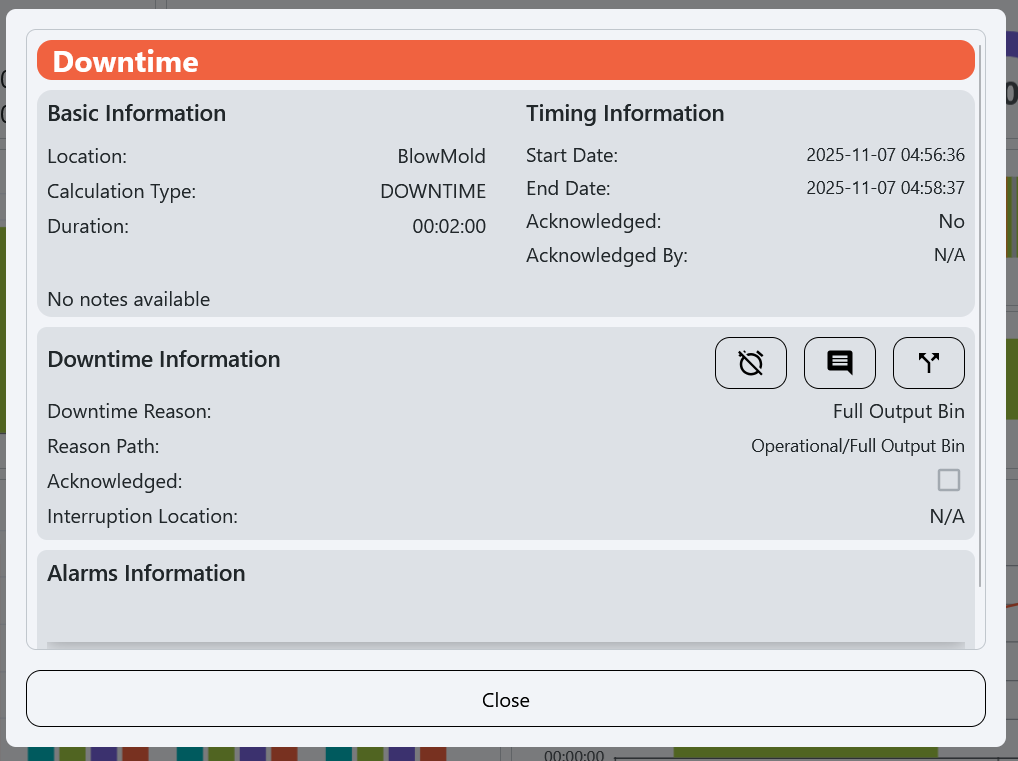This screenshot has height=761, width=1018.
Task: Expand the Alarms Information section
Action: click(146, 573)
